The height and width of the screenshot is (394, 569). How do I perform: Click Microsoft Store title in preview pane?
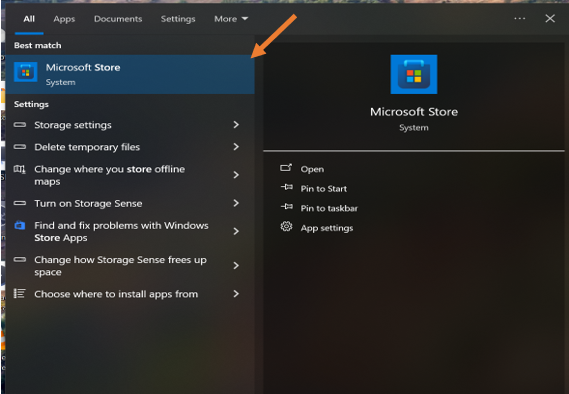click(414, 112)
